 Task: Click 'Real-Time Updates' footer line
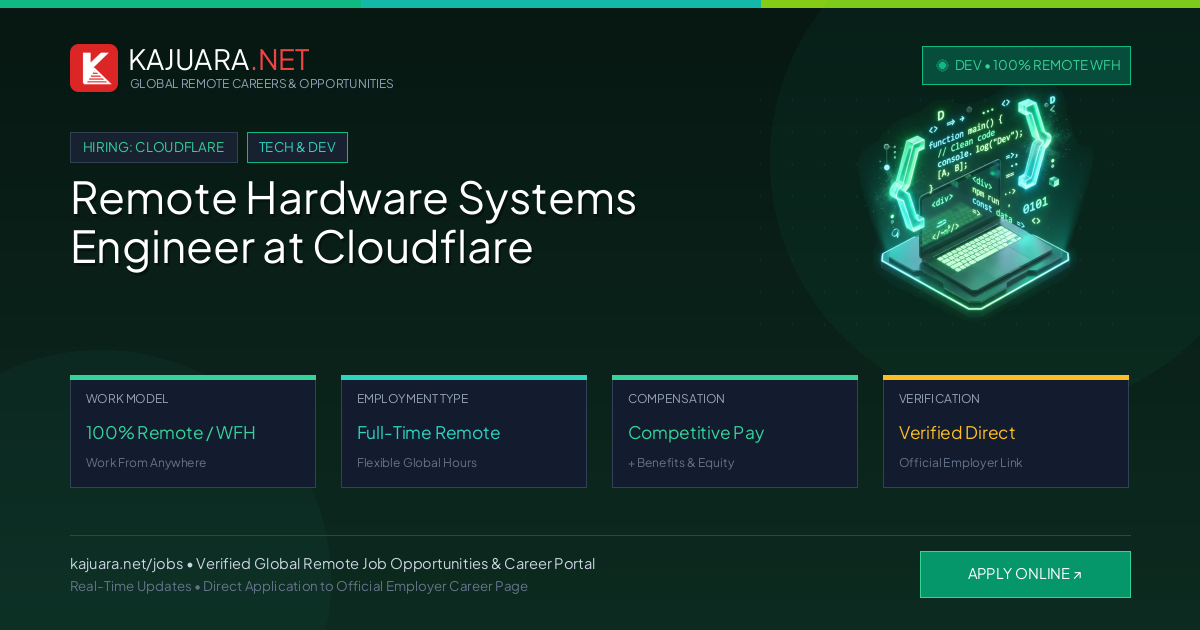click(299, 586)
